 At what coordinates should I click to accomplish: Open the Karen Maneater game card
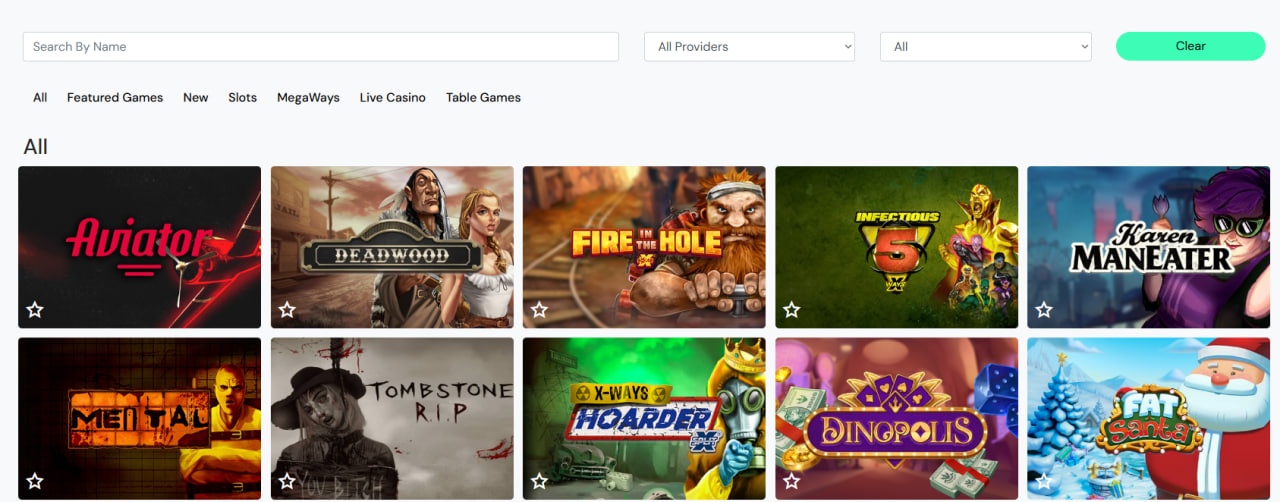[x=1149, y=247]
